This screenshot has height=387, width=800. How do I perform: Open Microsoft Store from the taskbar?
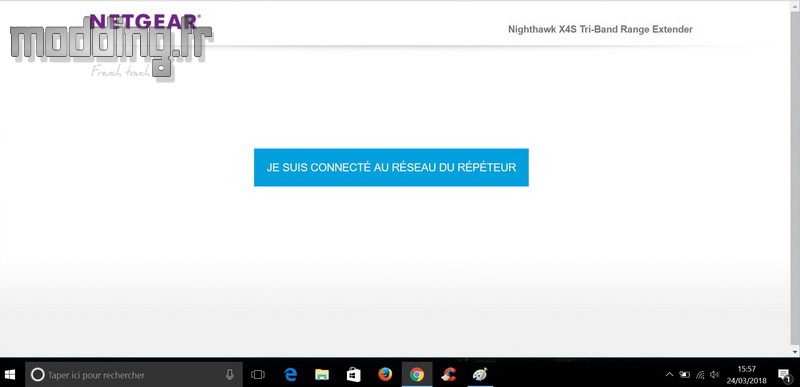[x=353, y=375]
